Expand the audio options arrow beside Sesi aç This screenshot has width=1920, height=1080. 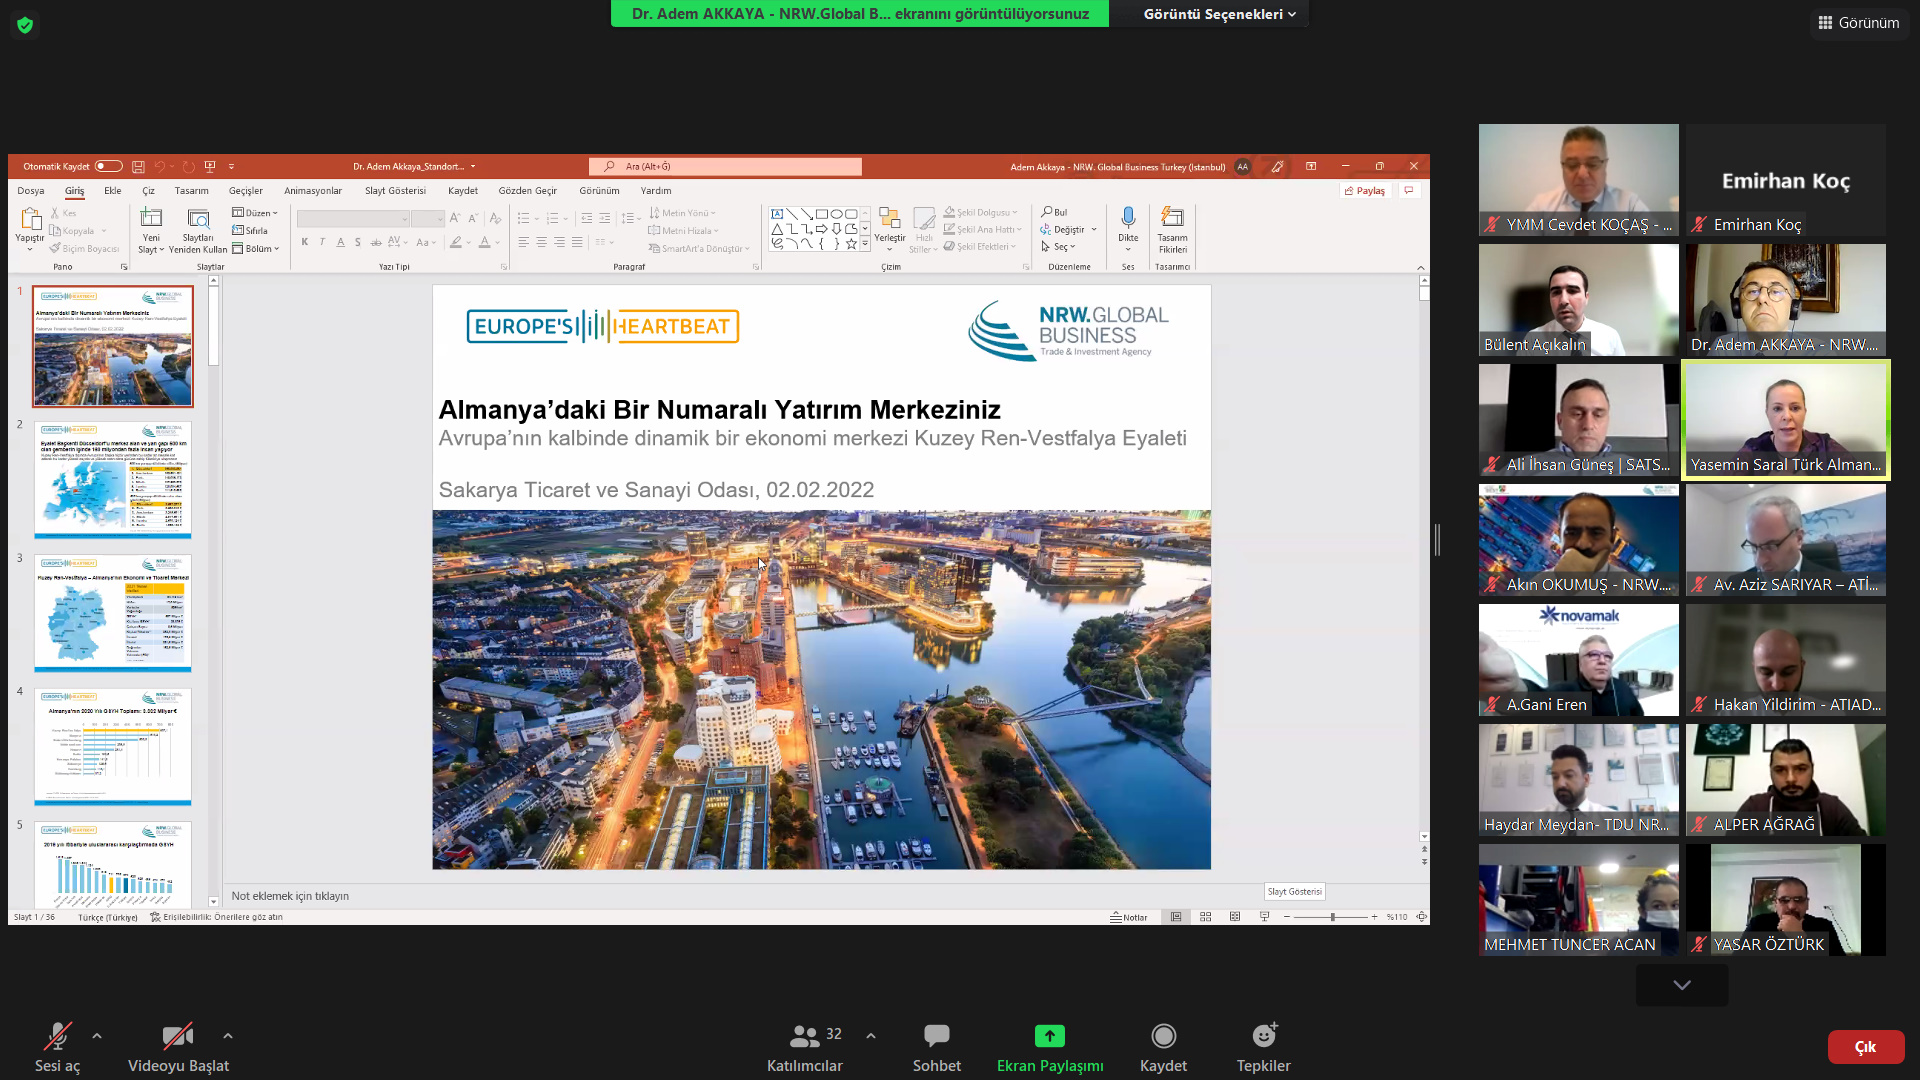[x=97, y=1036]
